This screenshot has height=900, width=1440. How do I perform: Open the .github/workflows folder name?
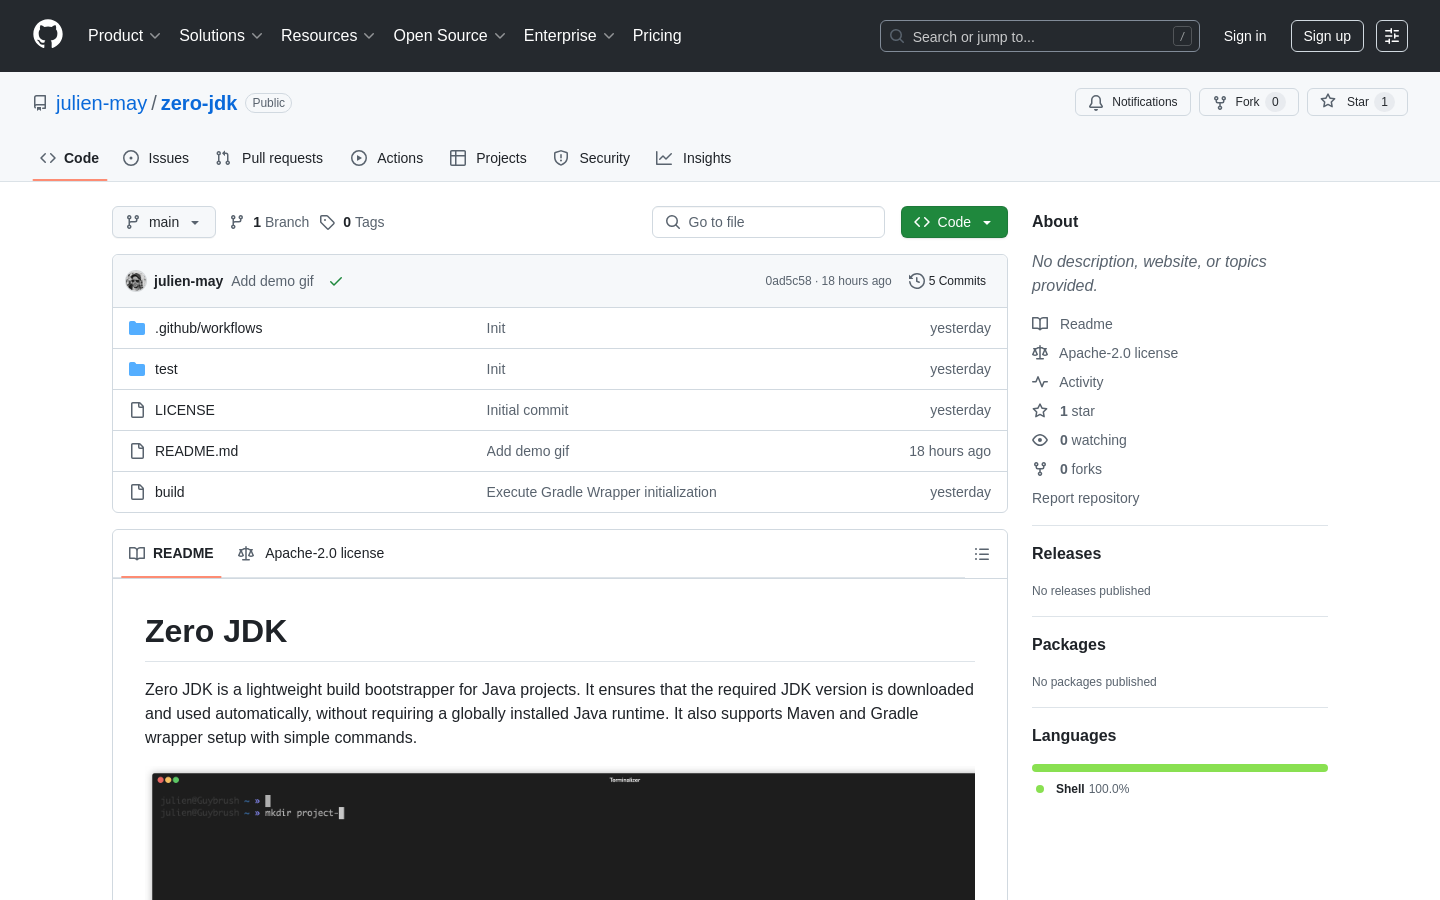(208, 328)
